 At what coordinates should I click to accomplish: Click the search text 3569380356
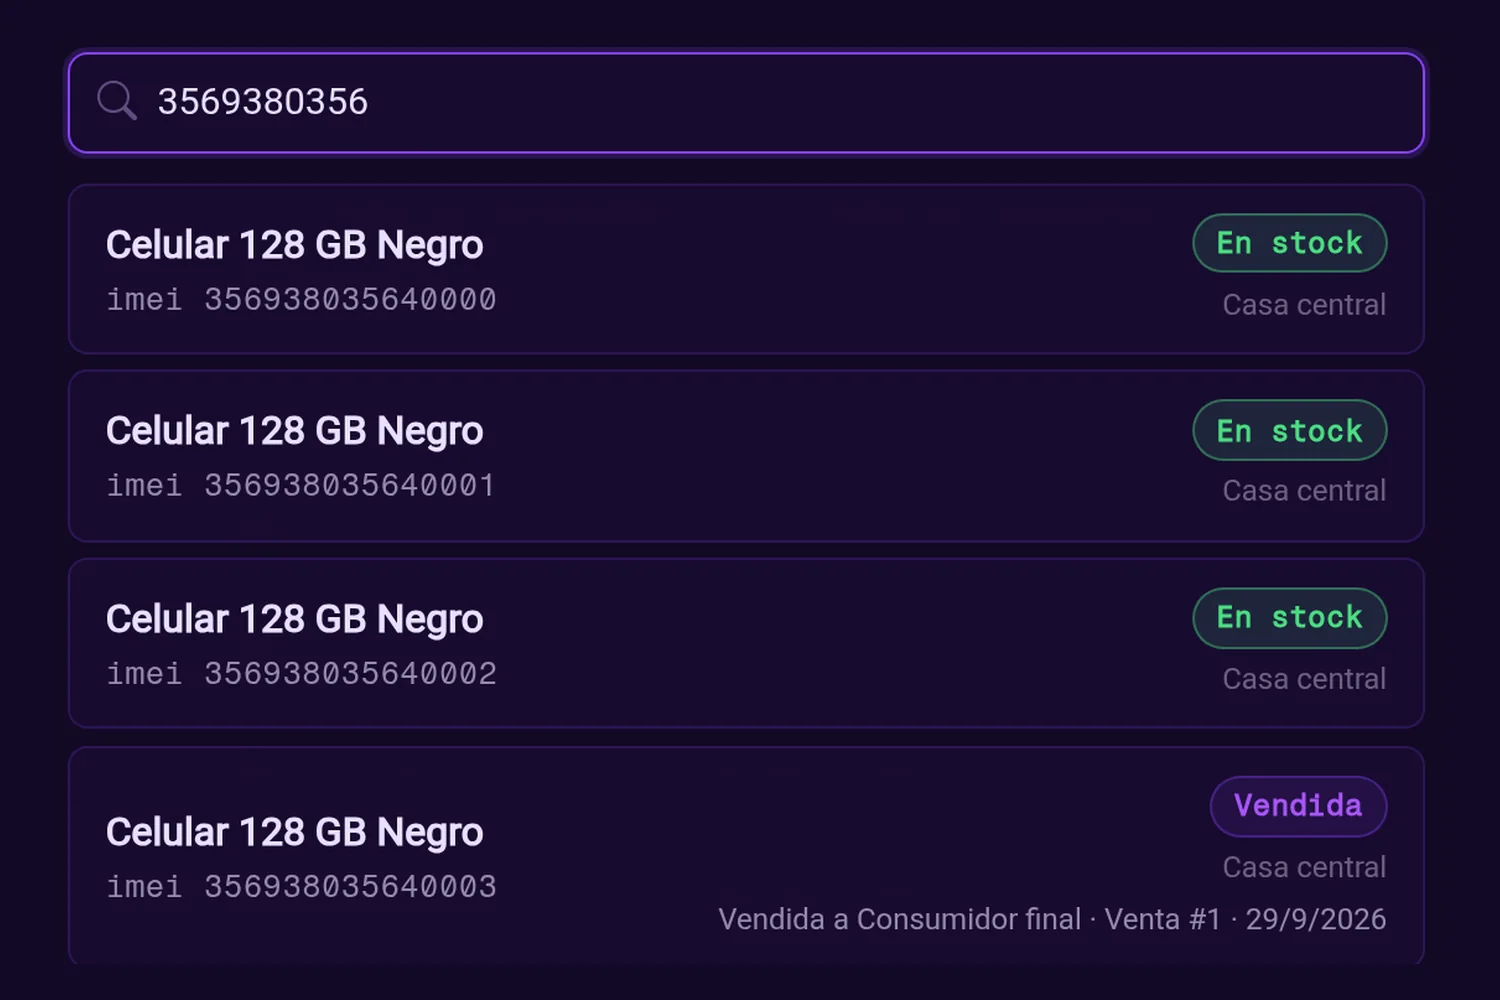263,102
